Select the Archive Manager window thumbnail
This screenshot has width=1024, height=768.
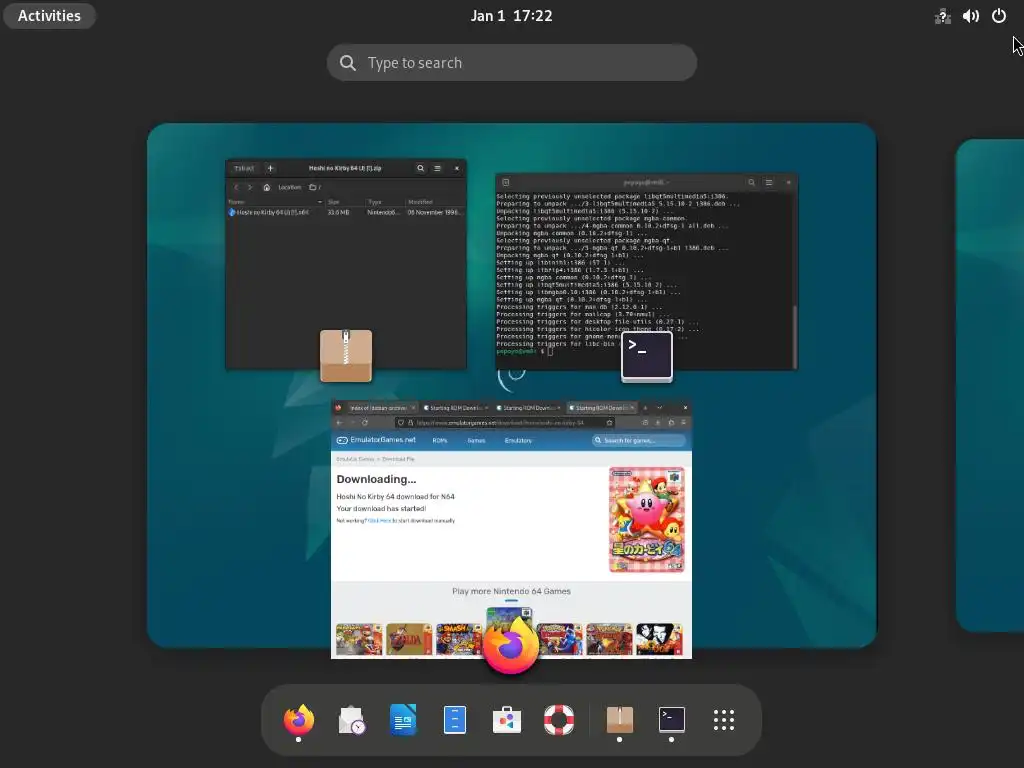(x=346, y=264)
